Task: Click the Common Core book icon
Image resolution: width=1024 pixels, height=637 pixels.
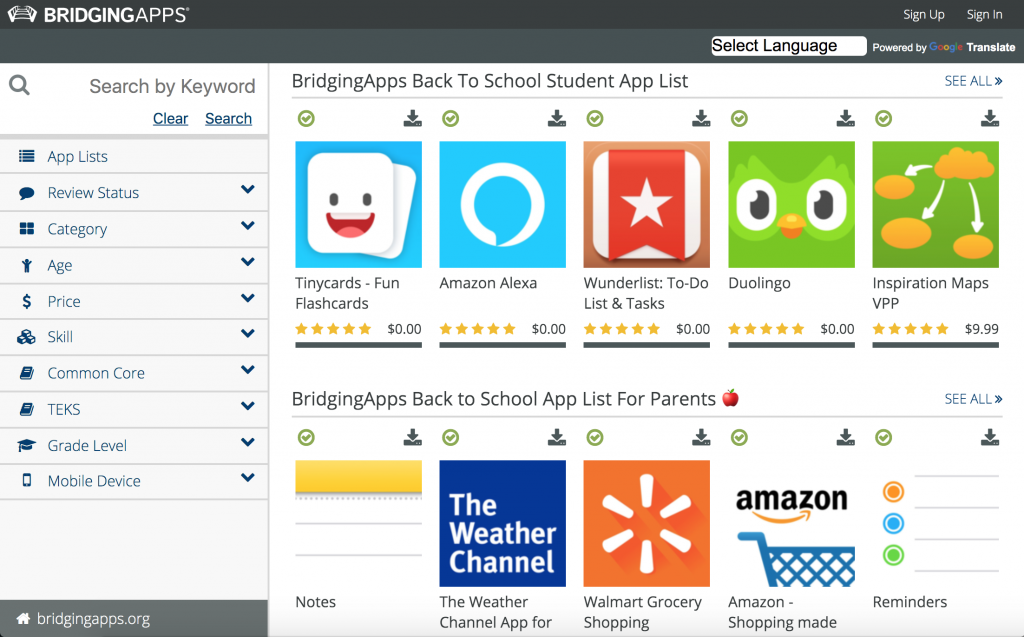Action: [27, 373]
